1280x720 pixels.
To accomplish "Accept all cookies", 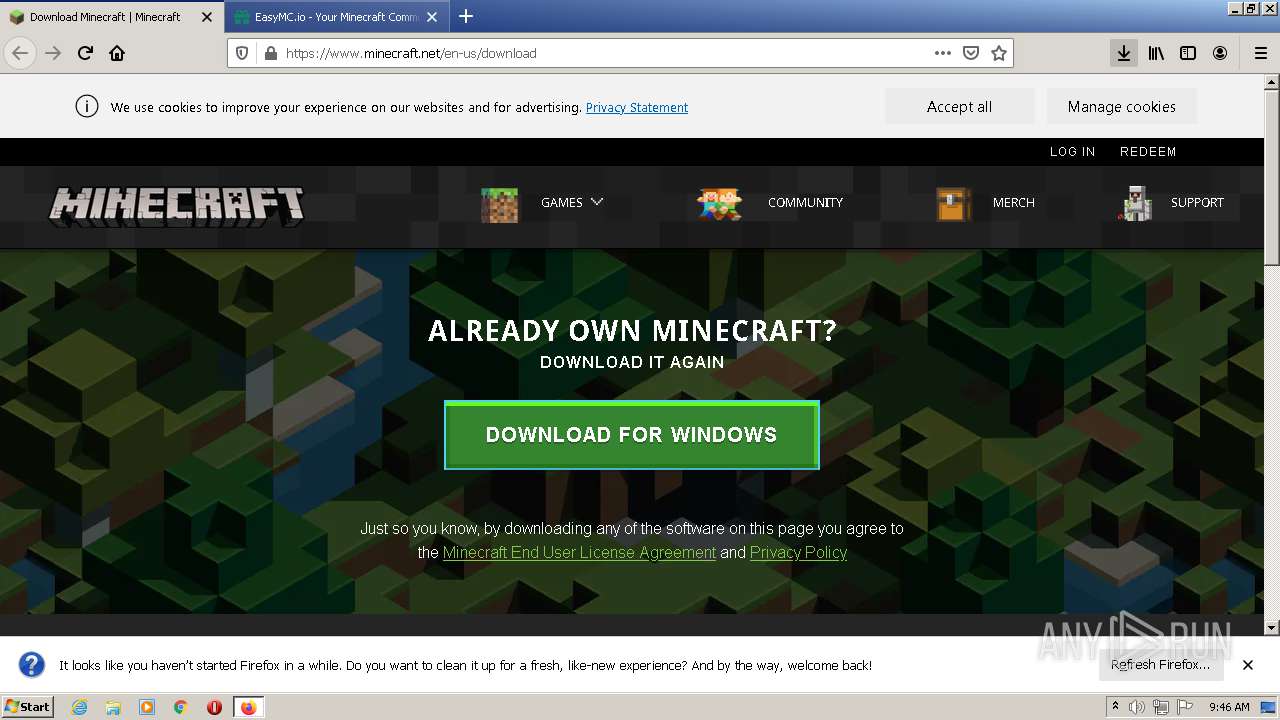I will [x=959, y=106].
